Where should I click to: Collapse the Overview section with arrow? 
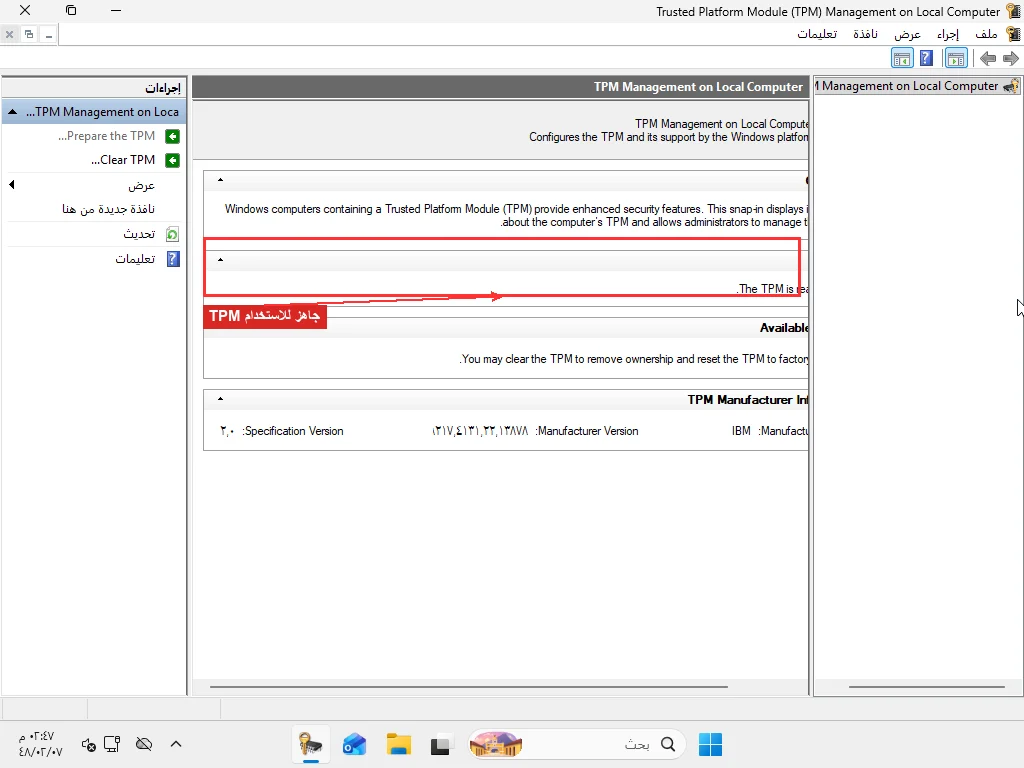click(x=221, y=180)
